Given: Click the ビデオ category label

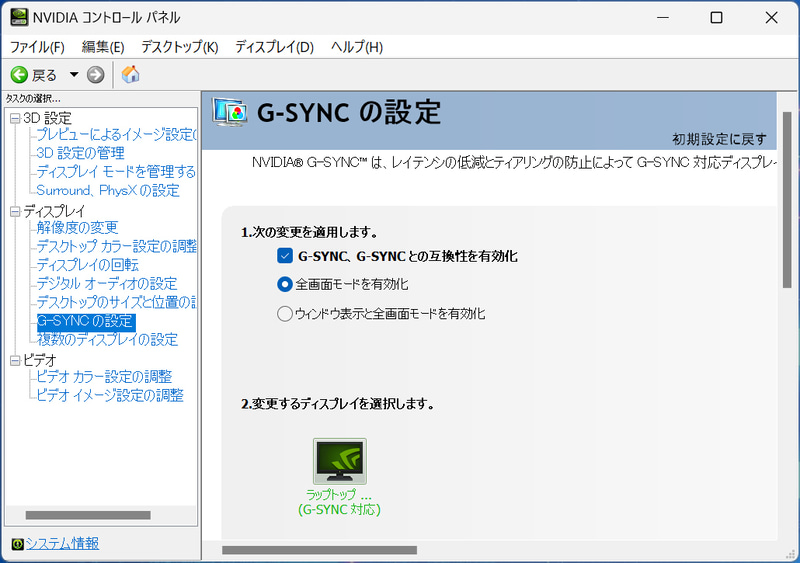Looking at the screenshot, I should [40, 360].
